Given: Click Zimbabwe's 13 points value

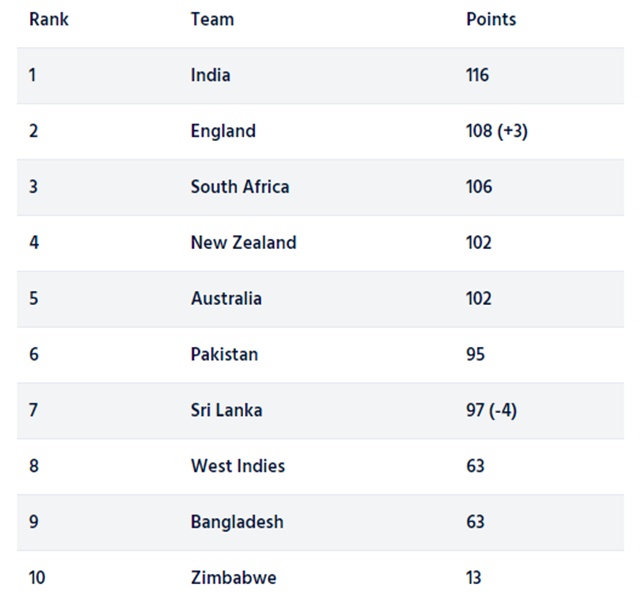Looking at the screenshot, I should pyautogui.click(x=474, y=578).
